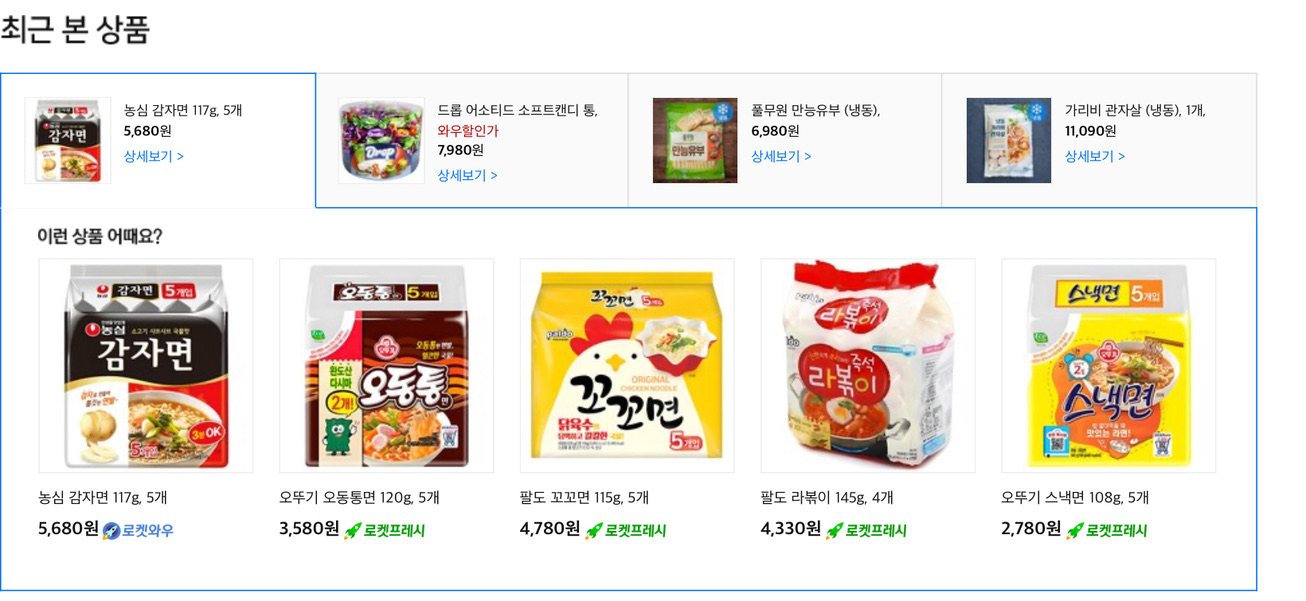
Task: Open the 오뚜기 오동통면 product image
Action: pyautogui.click(x=386, y=366)
